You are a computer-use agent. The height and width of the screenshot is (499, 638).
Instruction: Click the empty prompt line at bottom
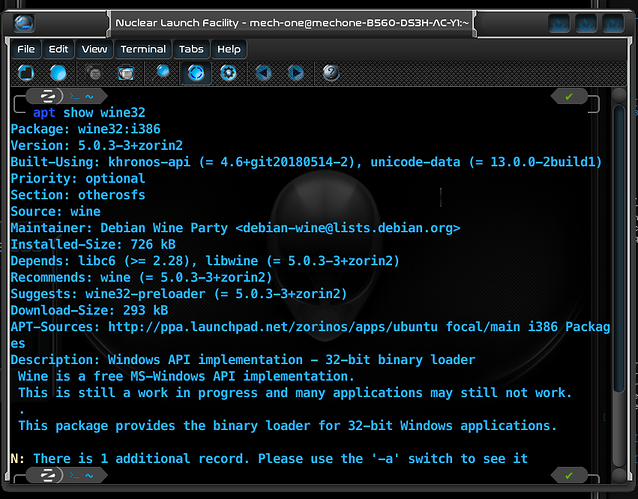(300, 476)
